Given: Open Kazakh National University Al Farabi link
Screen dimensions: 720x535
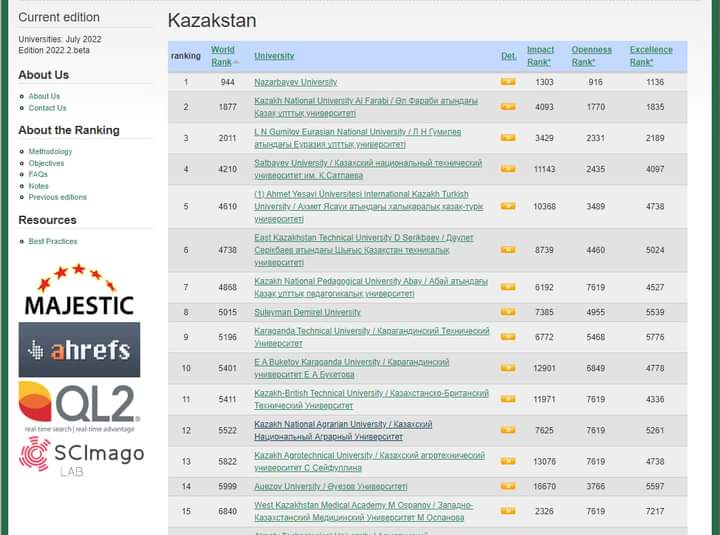Looking at the screenshot, I should pyautogui.click(x=366, y=107).
